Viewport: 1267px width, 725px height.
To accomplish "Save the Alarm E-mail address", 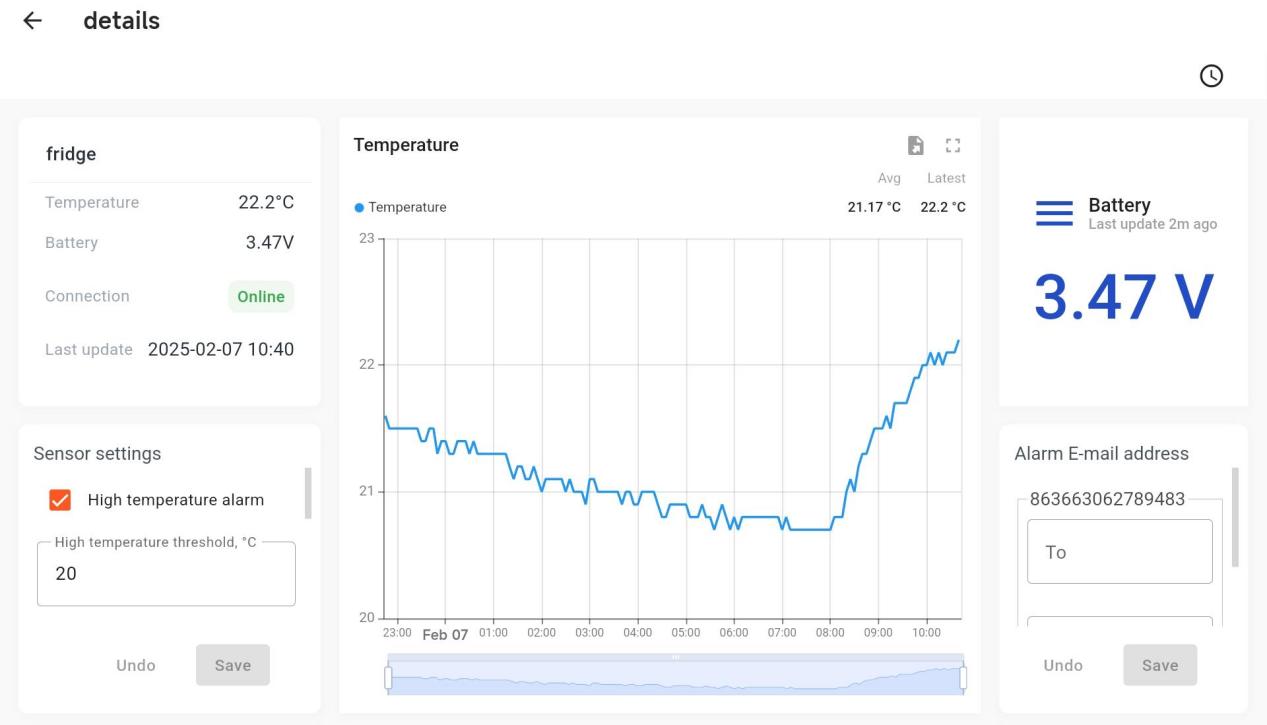I will (1160, 665).
